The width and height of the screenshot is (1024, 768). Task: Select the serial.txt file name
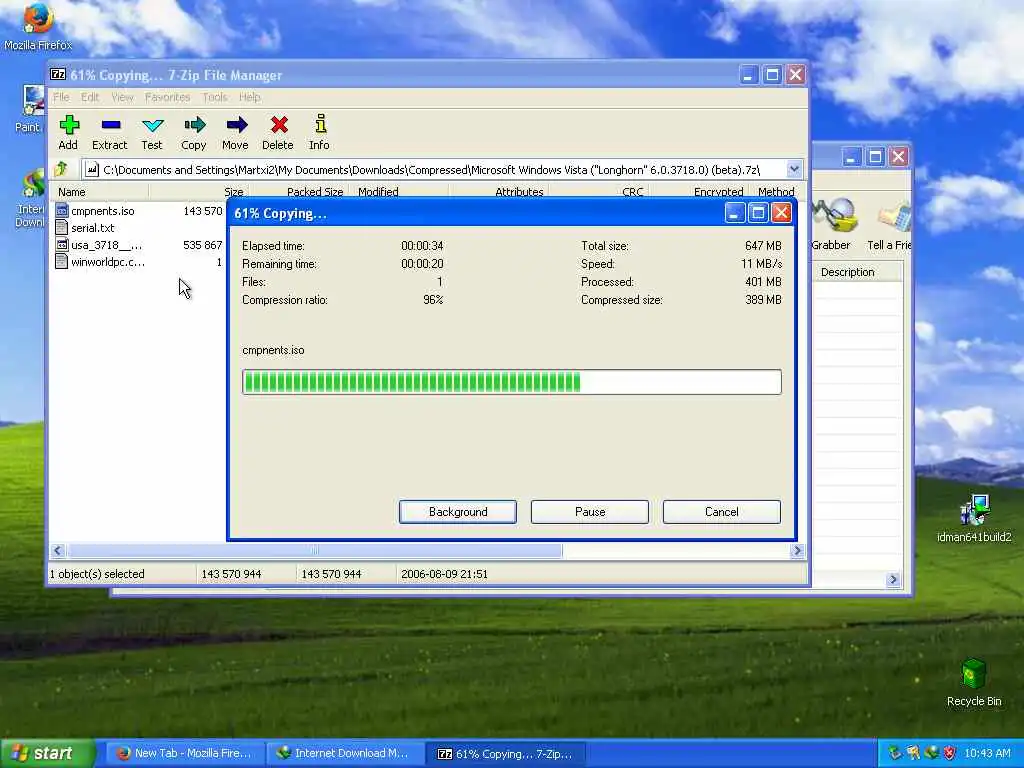[93, 228]
